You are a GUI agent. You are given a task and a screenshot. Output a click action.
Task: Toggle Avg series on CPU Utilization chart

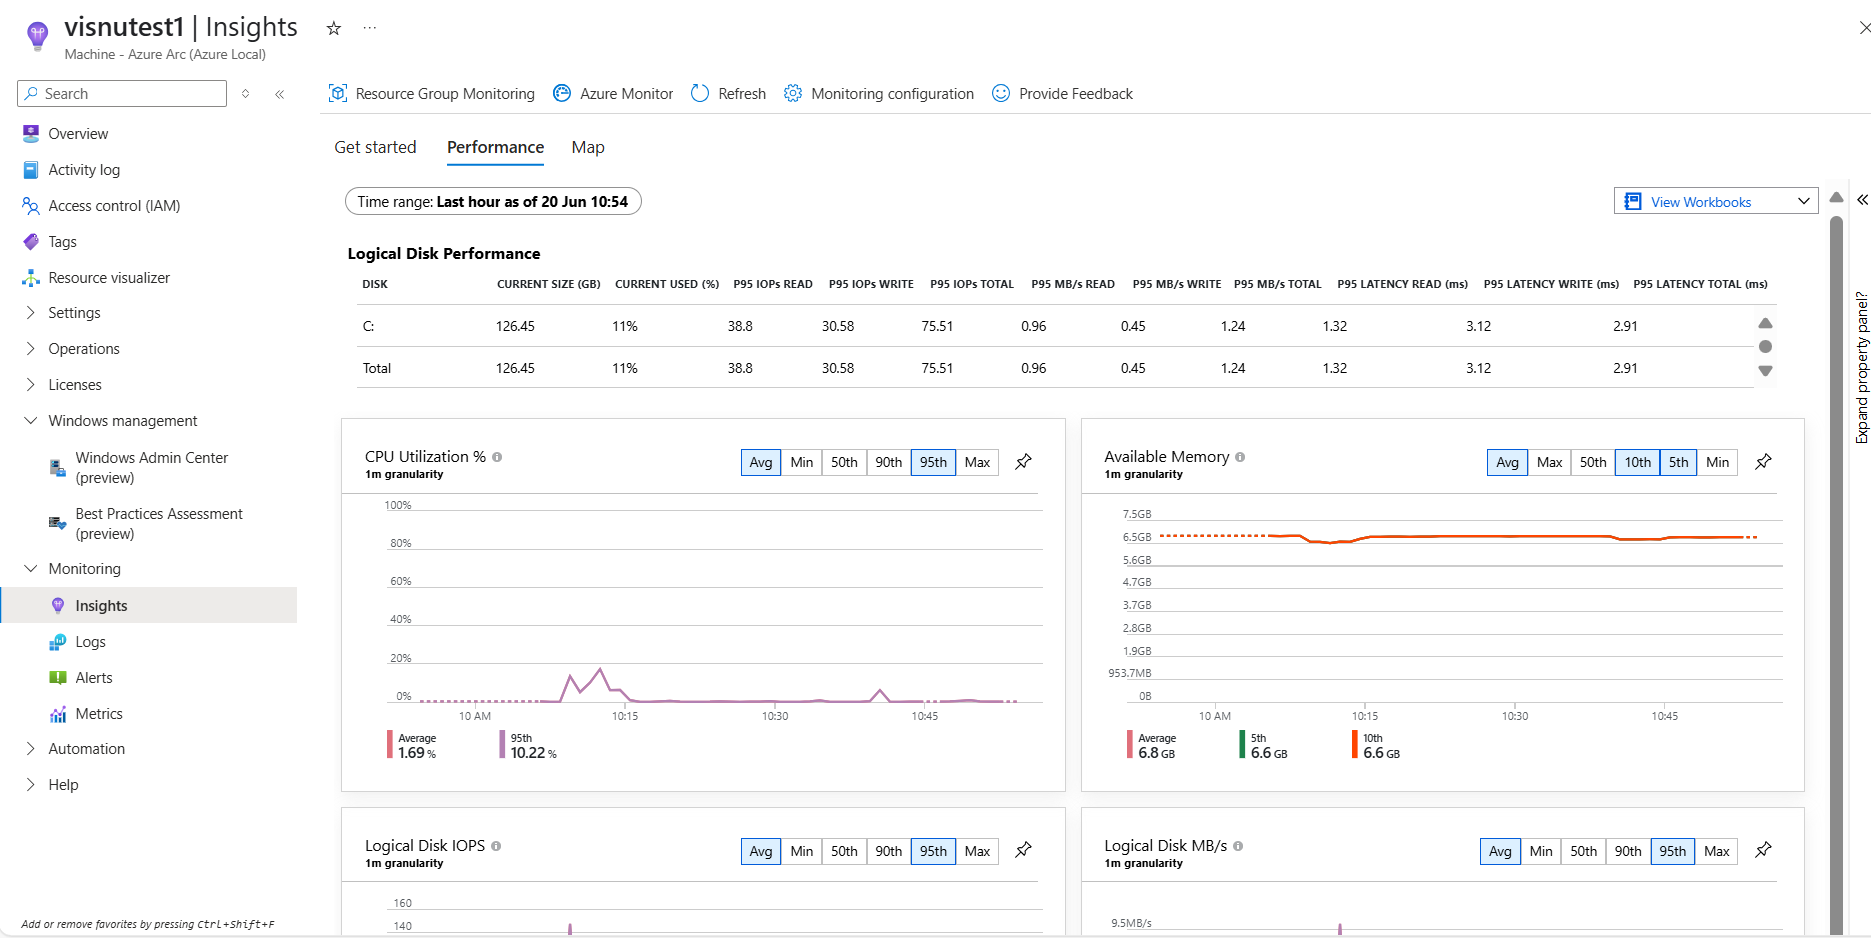pos(761,462)
